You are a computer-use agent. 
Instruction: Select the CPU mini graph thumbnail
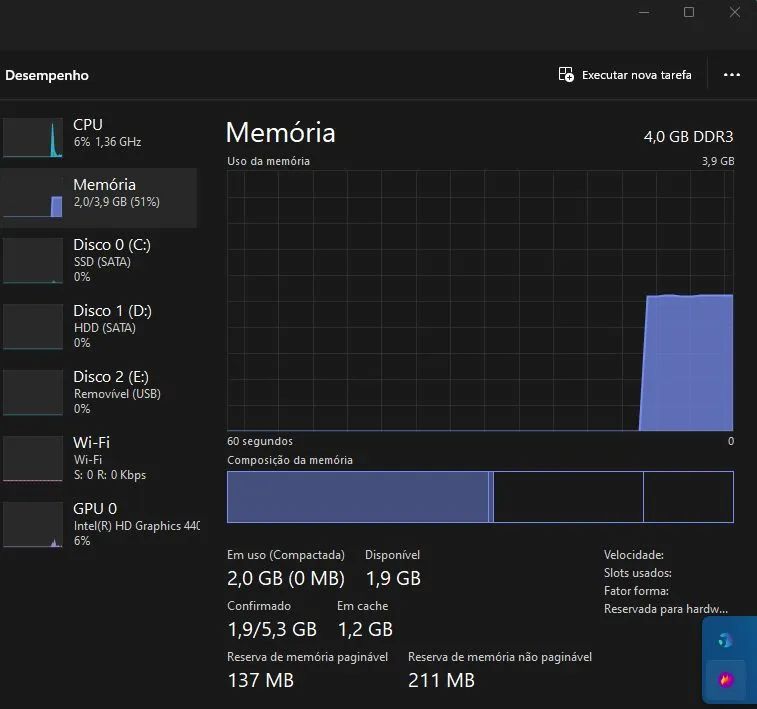[33, 138]
